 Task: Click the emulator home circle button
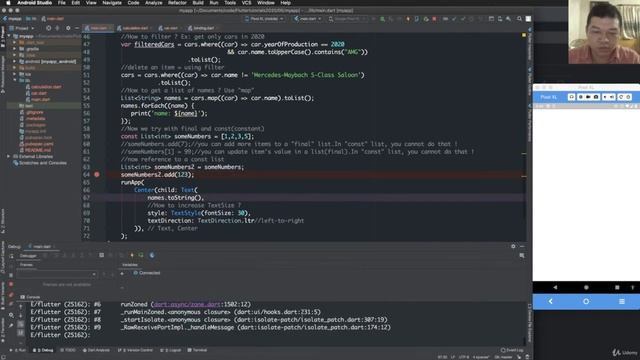pyautogui.click(x=586, y=287)
